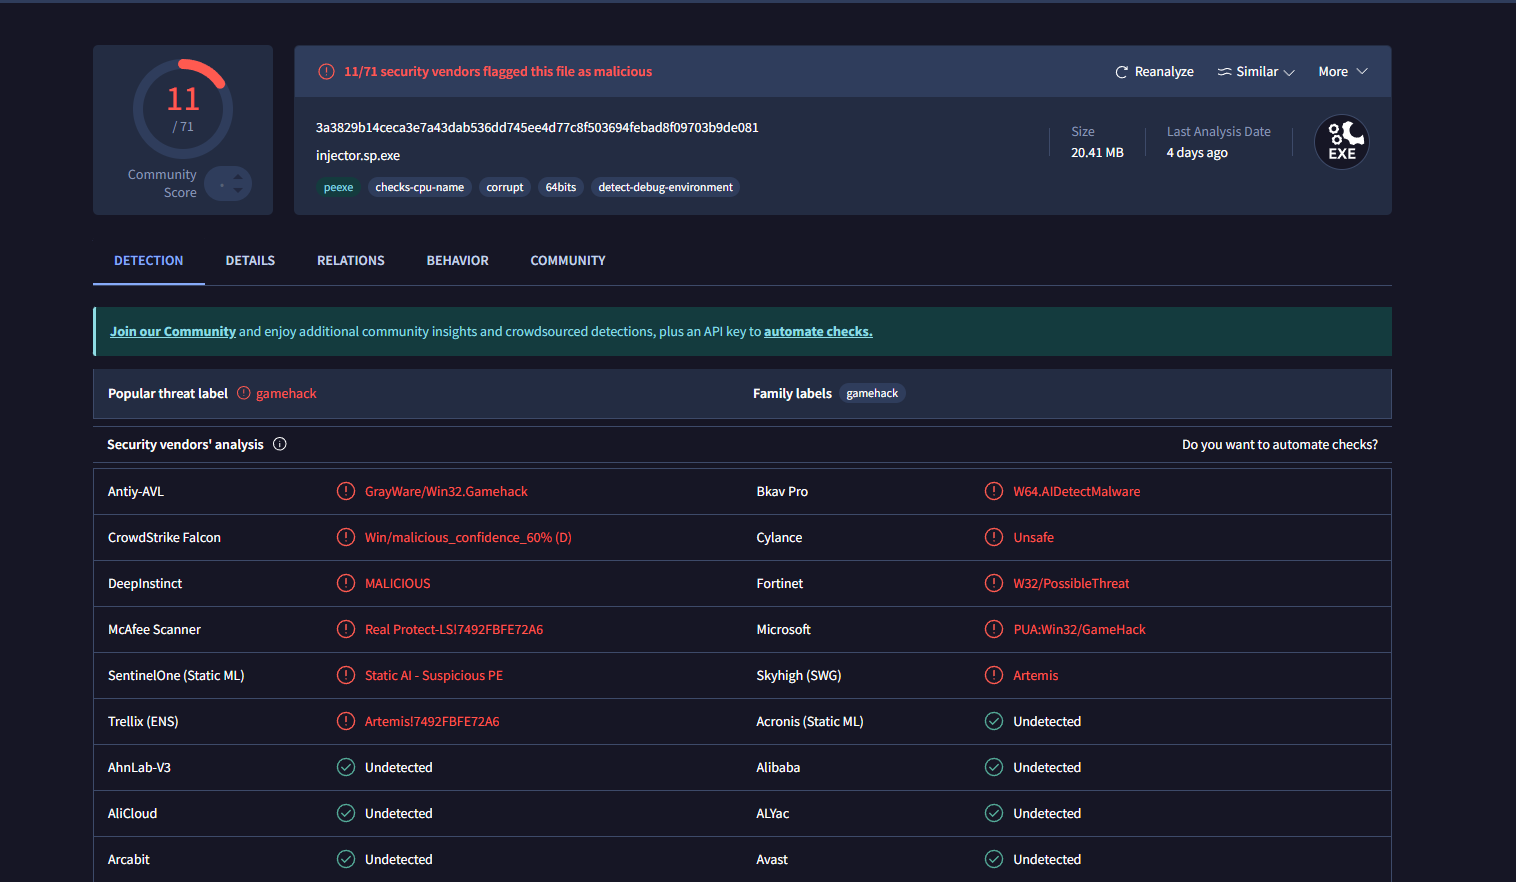The width and height of the screenshot is (1516, 882).
Task: Select the detect-debug-environment tag
Action: tap(666, 187)
